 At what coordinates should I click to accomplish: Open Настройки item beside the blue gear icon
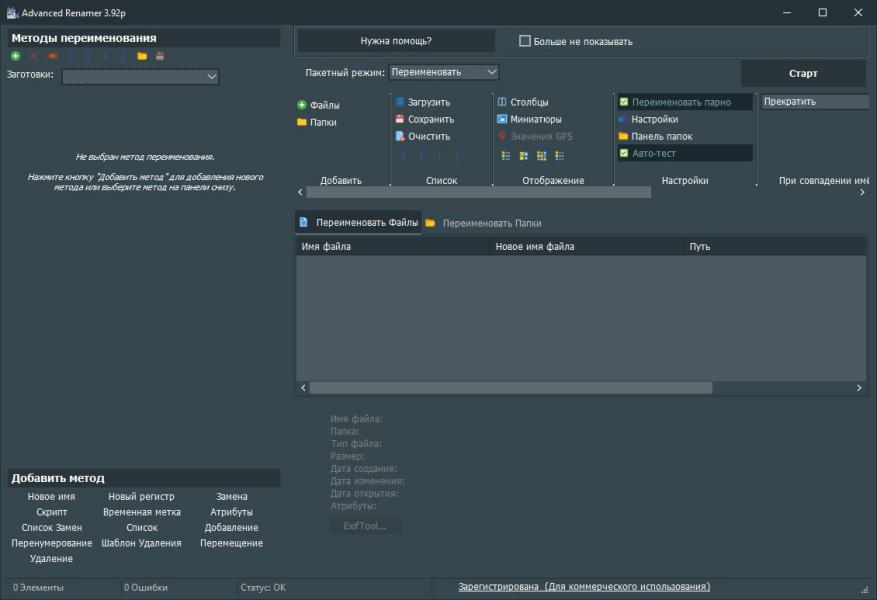(x=648, y=119)
